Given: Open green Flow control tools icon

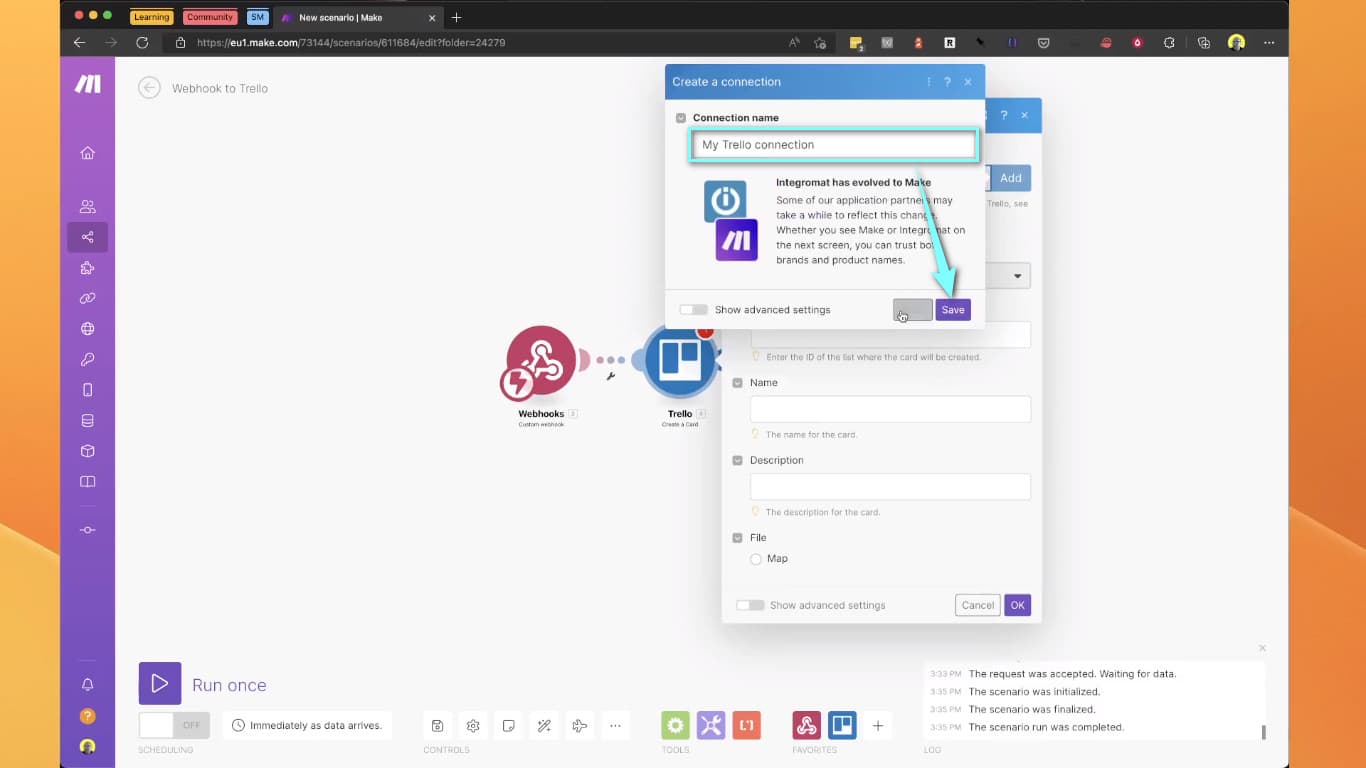Looking at the screenshot, I should [675, 726].
